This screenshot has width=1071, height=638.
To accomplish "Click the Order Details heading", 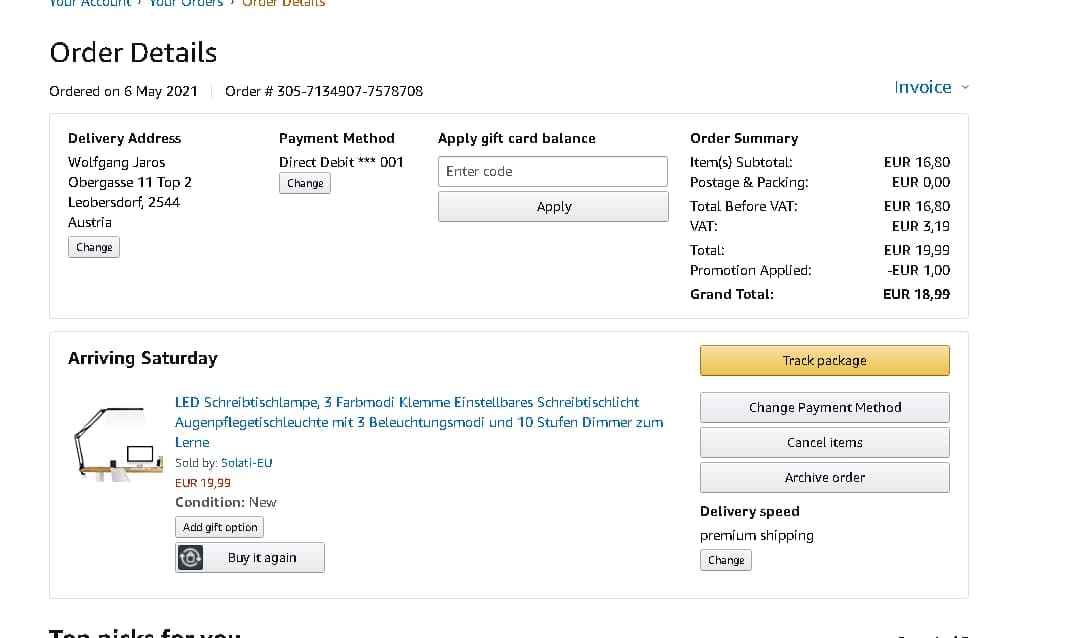I will click(x=133, y=52).
